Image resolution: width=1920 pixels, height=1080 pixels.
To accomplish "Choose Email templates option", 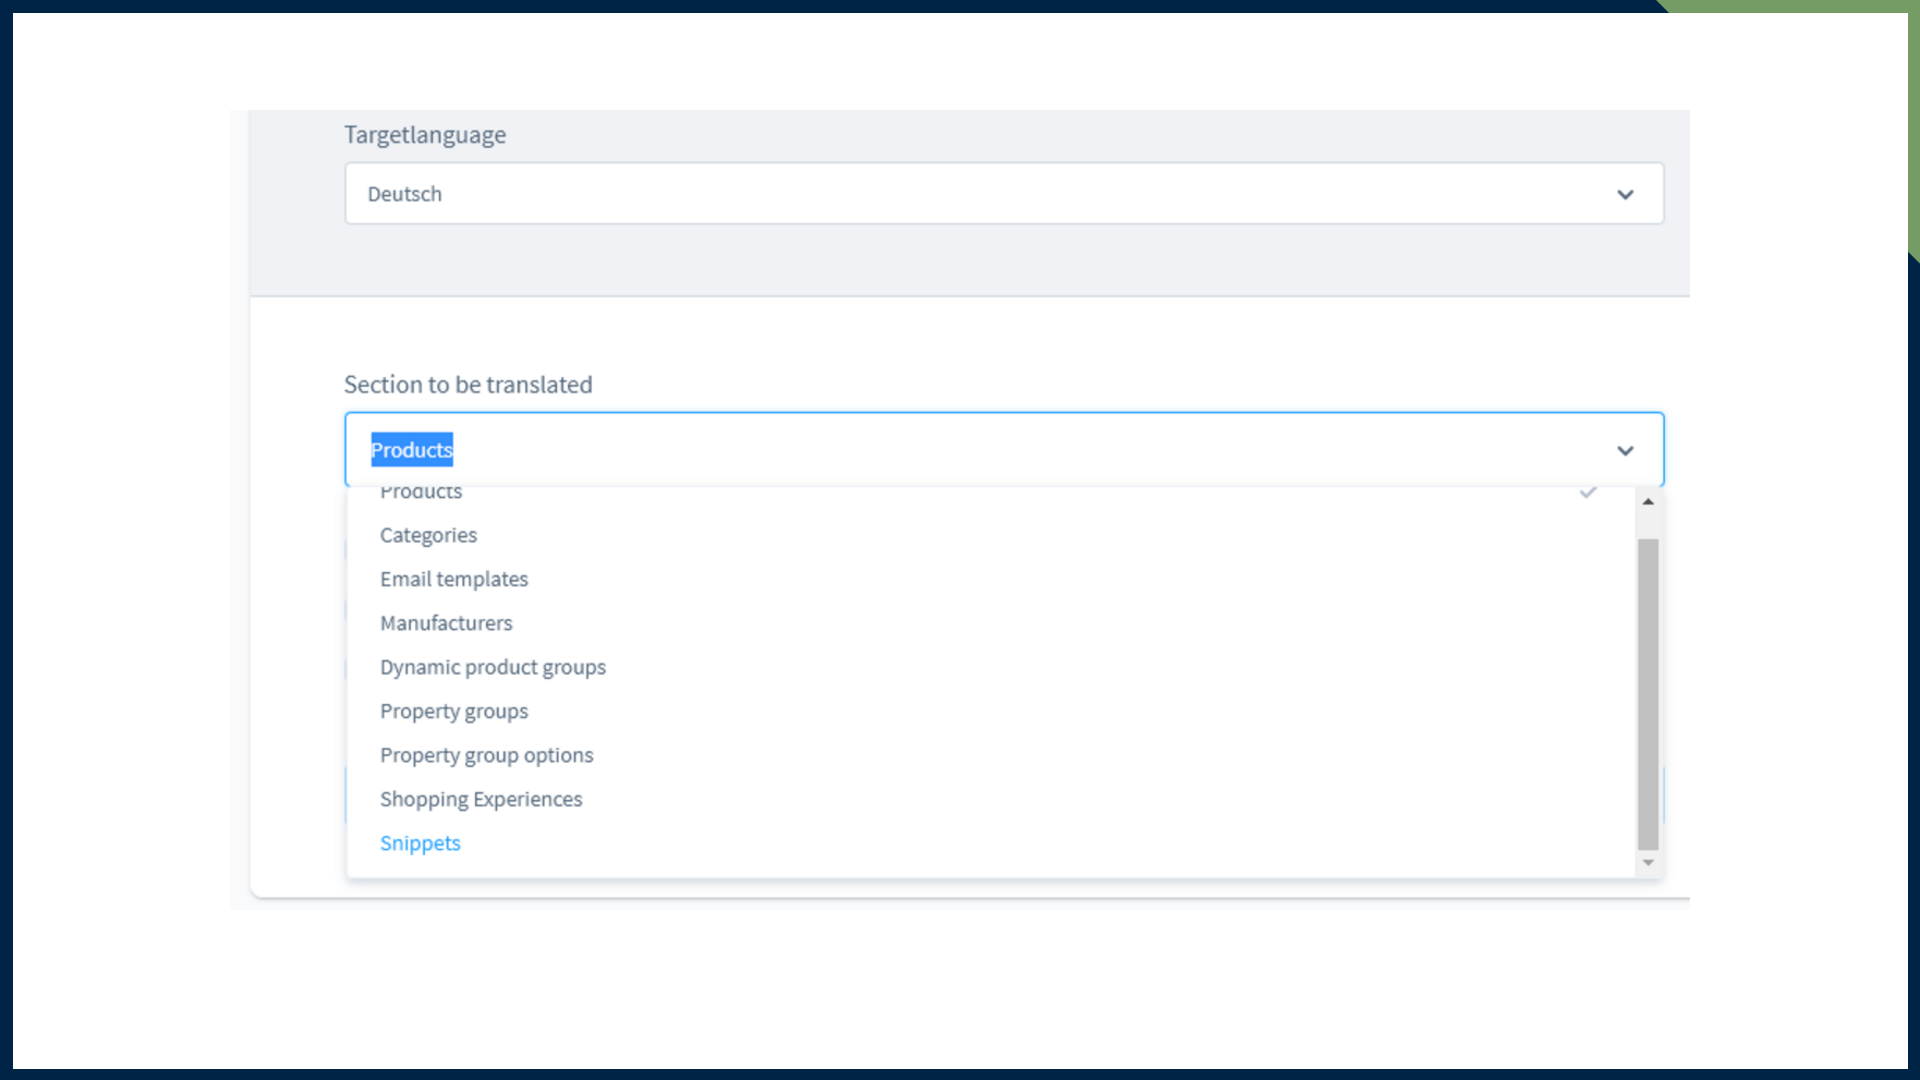I will [454, 579].
